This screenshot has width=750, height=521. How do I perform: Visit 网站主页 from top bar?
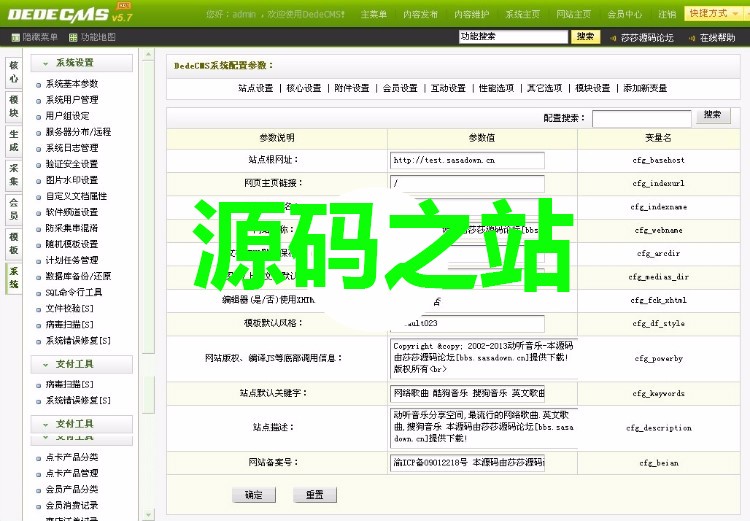(574, 14)
